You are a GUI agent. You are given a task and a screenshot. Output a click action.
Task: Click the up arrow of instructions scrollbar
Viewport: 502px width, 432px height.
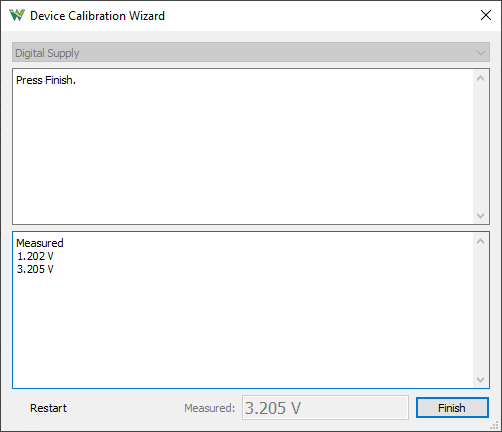coord(480,79)
